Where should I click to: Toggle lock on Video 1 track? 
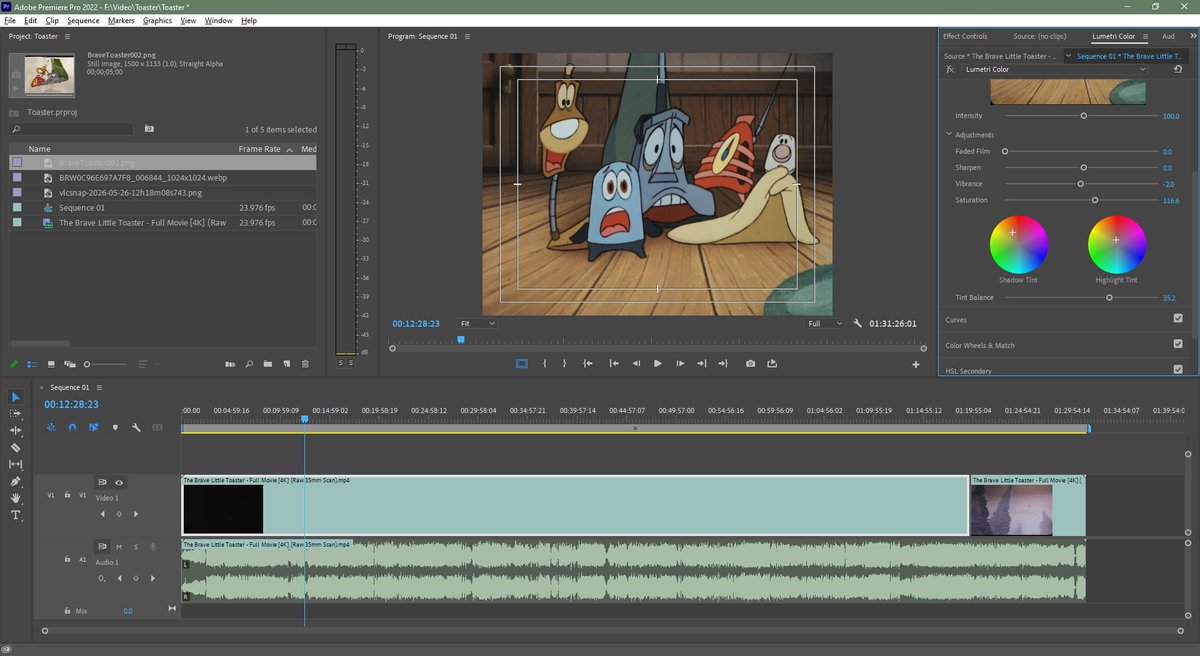[x=67, y=494]
